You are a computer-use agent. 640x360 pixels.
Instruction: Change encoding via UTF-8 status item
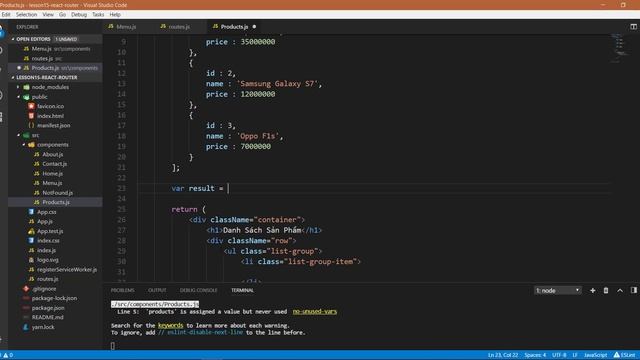pyautogui.click(x=559, y=355)
